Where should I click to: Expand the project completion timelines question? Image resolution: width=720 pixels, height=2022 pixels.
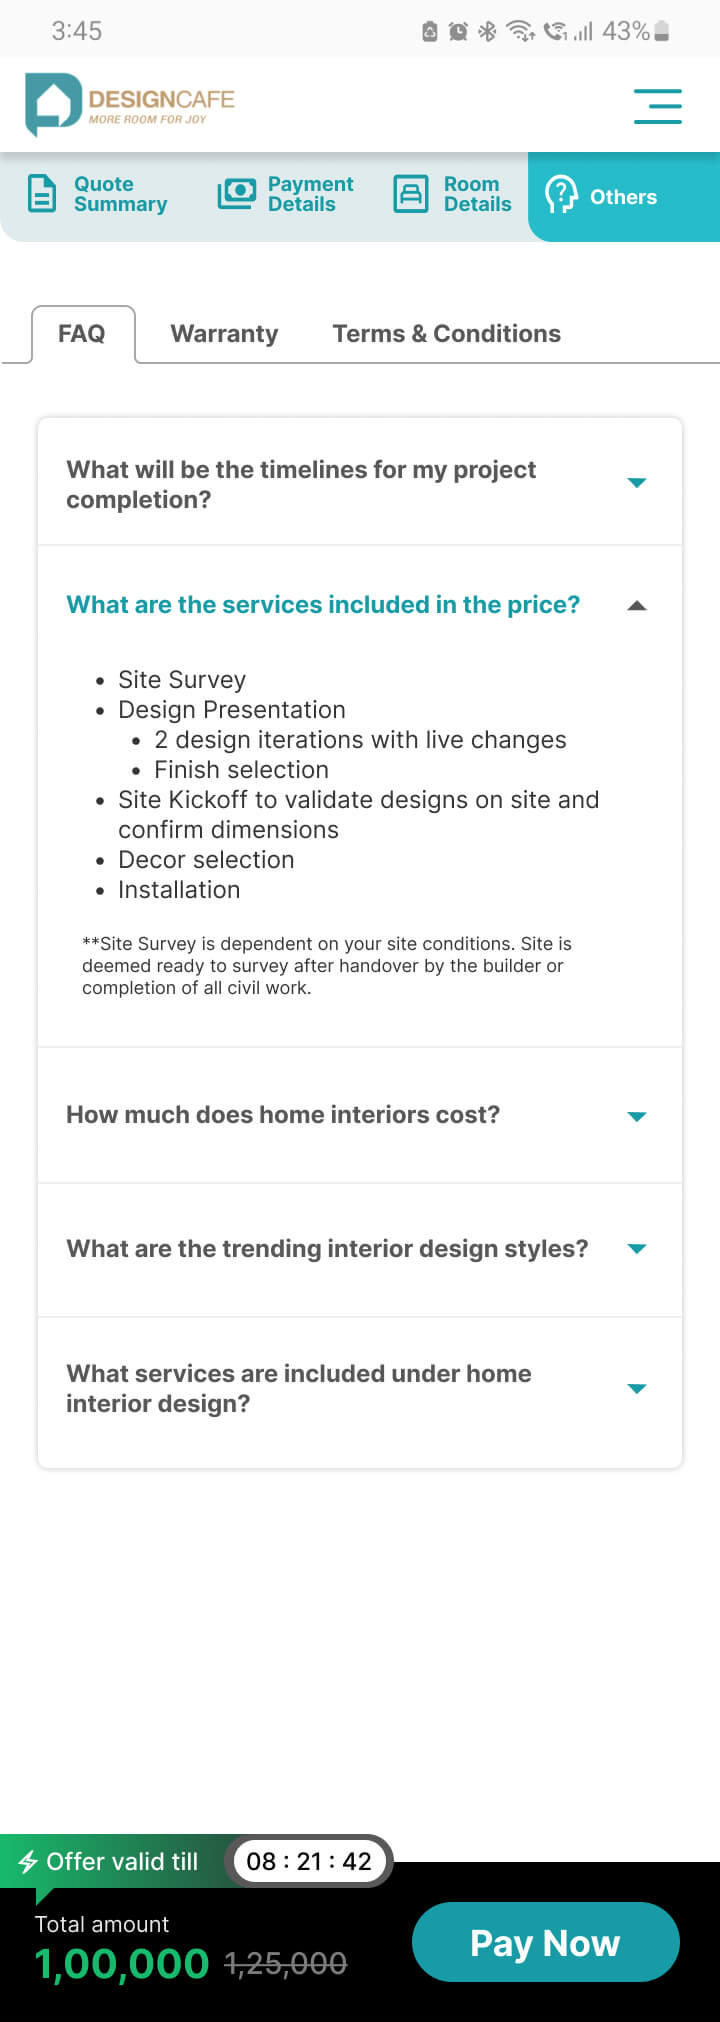636,483
